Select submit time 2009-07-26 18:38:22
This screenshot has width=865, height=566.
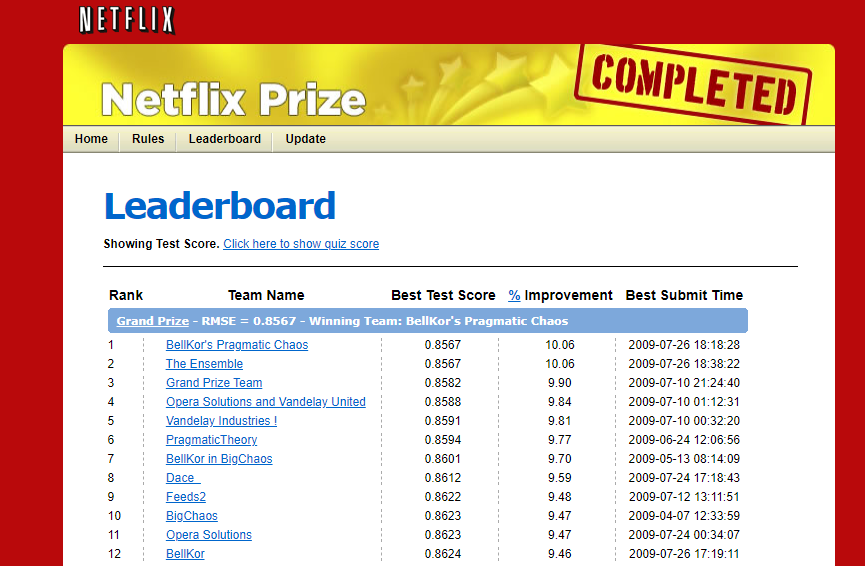pos(684,364)
